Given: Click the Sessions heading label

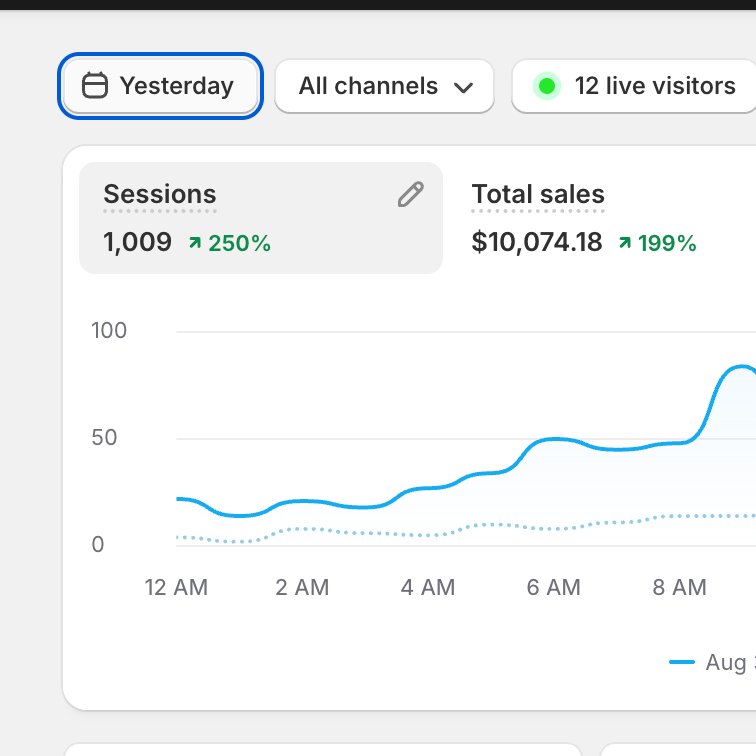Looking at the screenshot, I should tap(160, 194).
